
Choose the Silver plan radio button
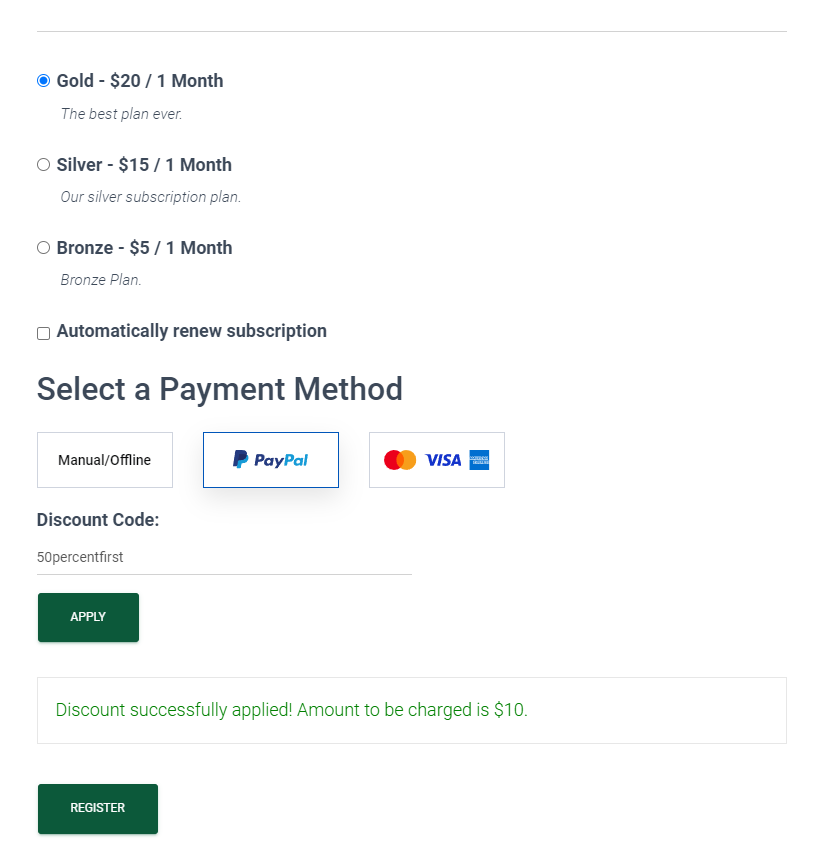[x=43, y=165]
